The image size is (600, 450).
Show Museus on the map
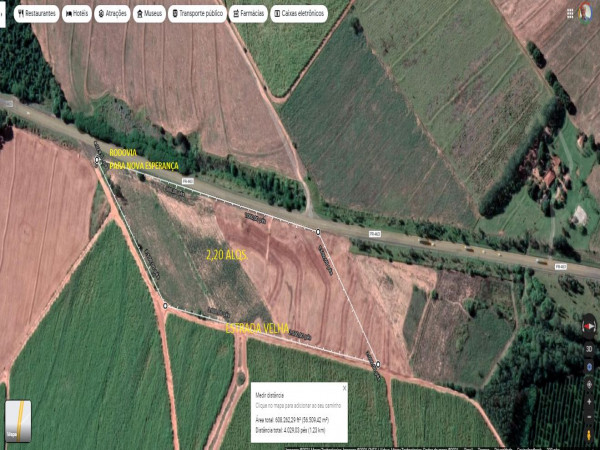click(x=150, y=14)
